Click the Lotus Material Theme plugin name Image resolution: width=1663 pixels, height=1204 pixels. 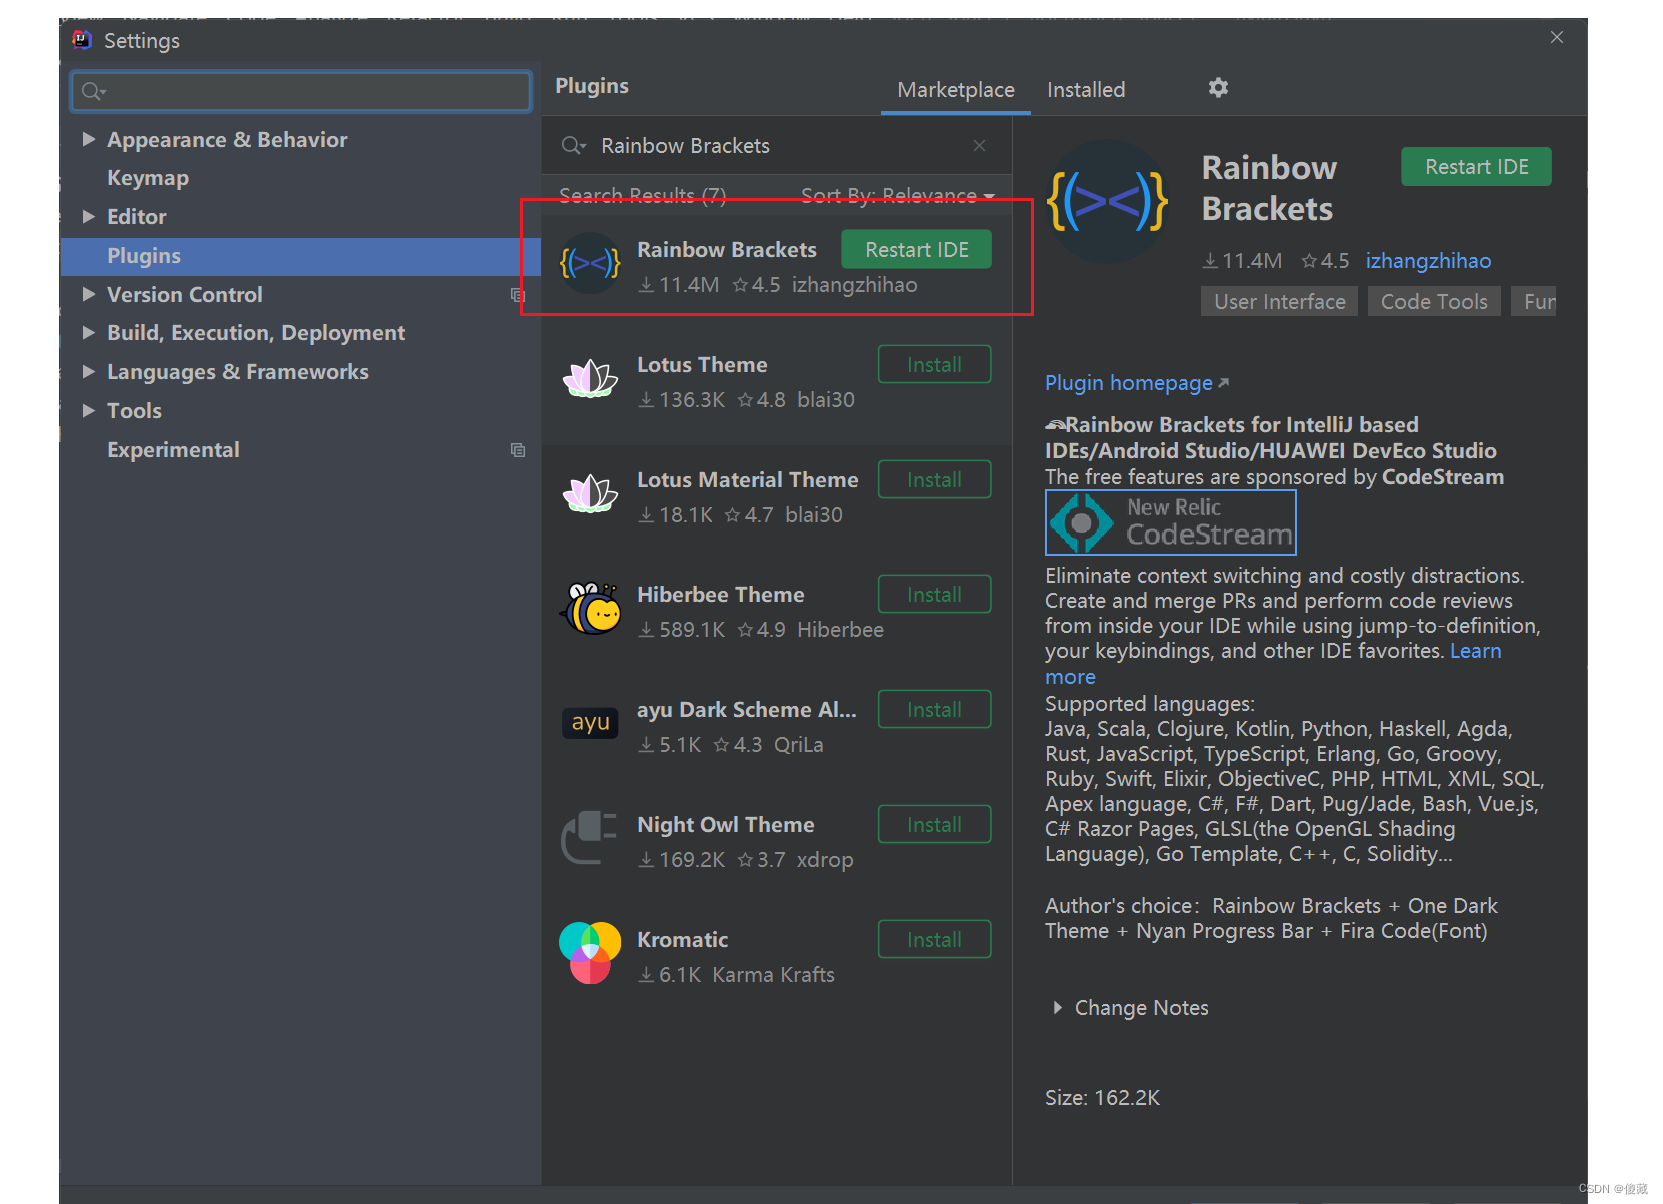[x=748, y=480]
